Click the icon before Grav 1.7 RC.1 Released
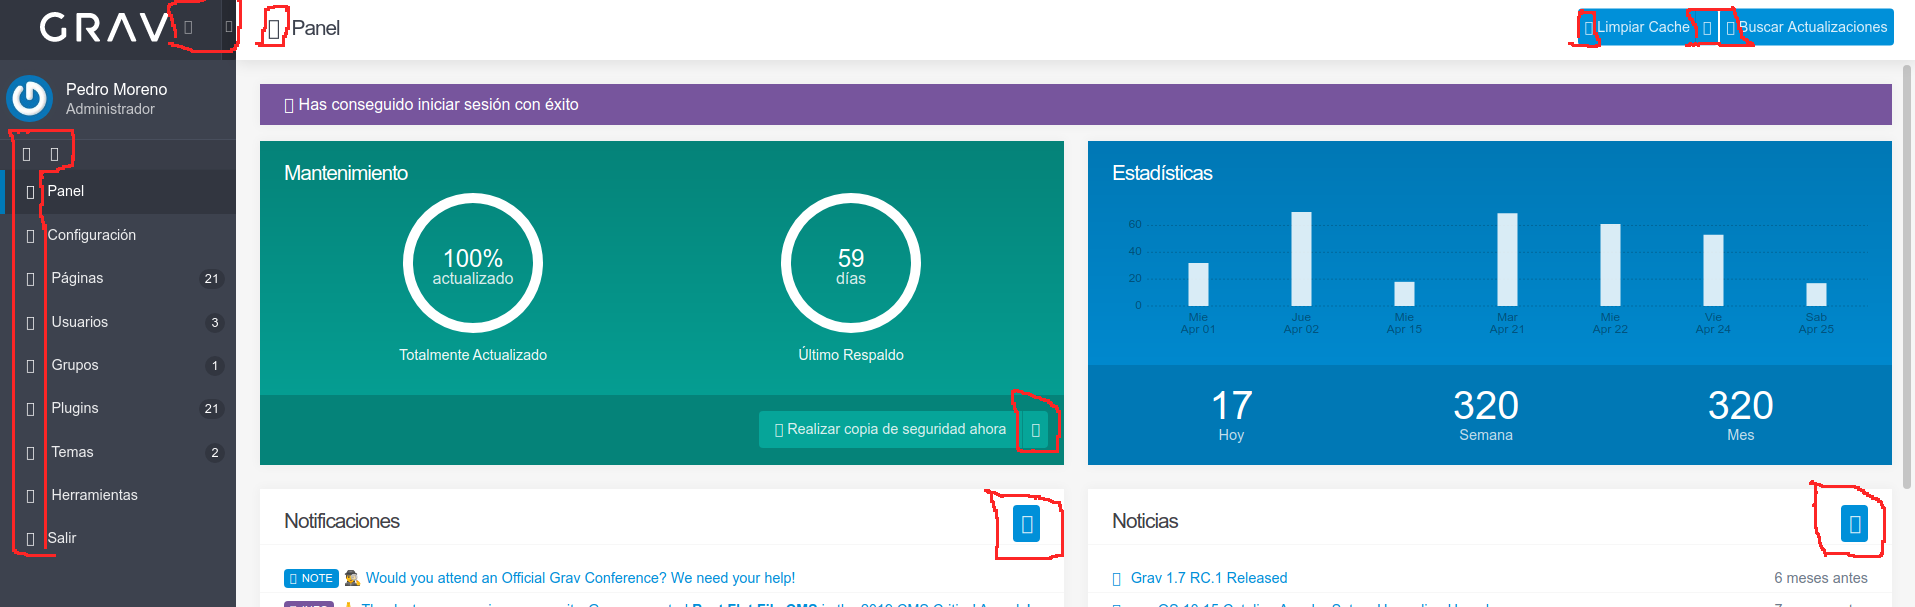1915x607 pixels. click(x=1117, y=579)
